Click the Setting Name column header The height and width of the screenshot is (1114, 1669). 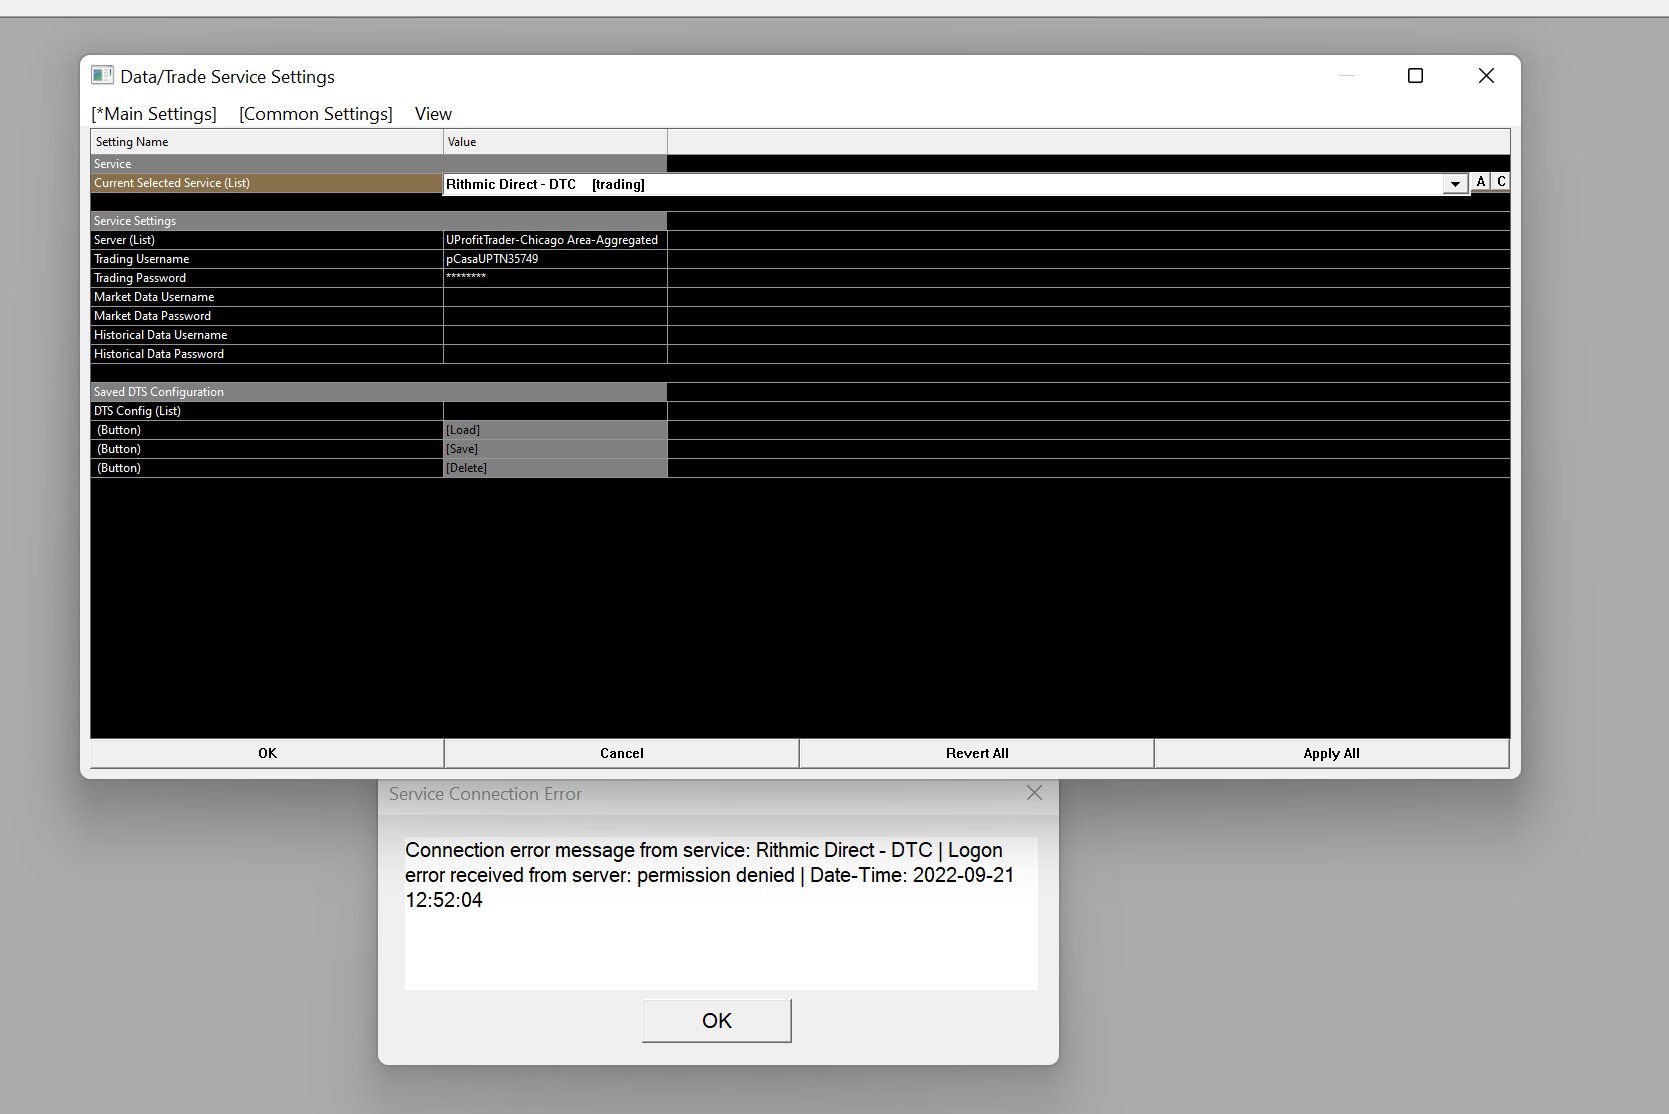click(x=267, y=142)
